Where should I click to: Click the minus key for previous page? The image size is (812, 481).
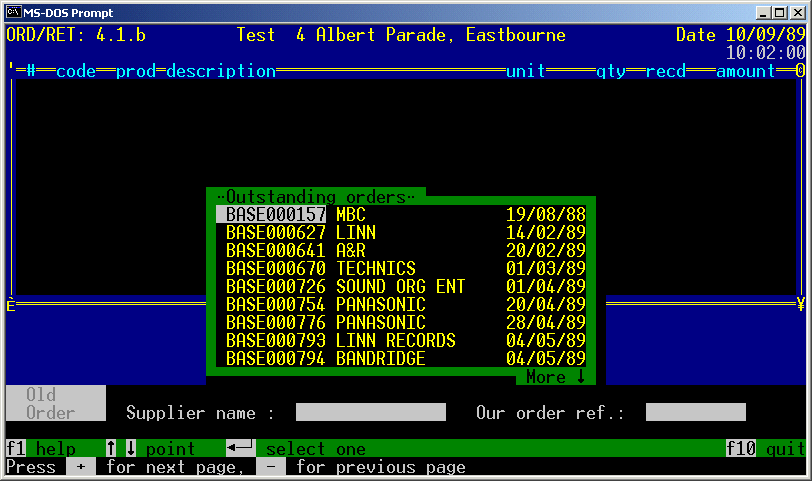pos(271,467)
